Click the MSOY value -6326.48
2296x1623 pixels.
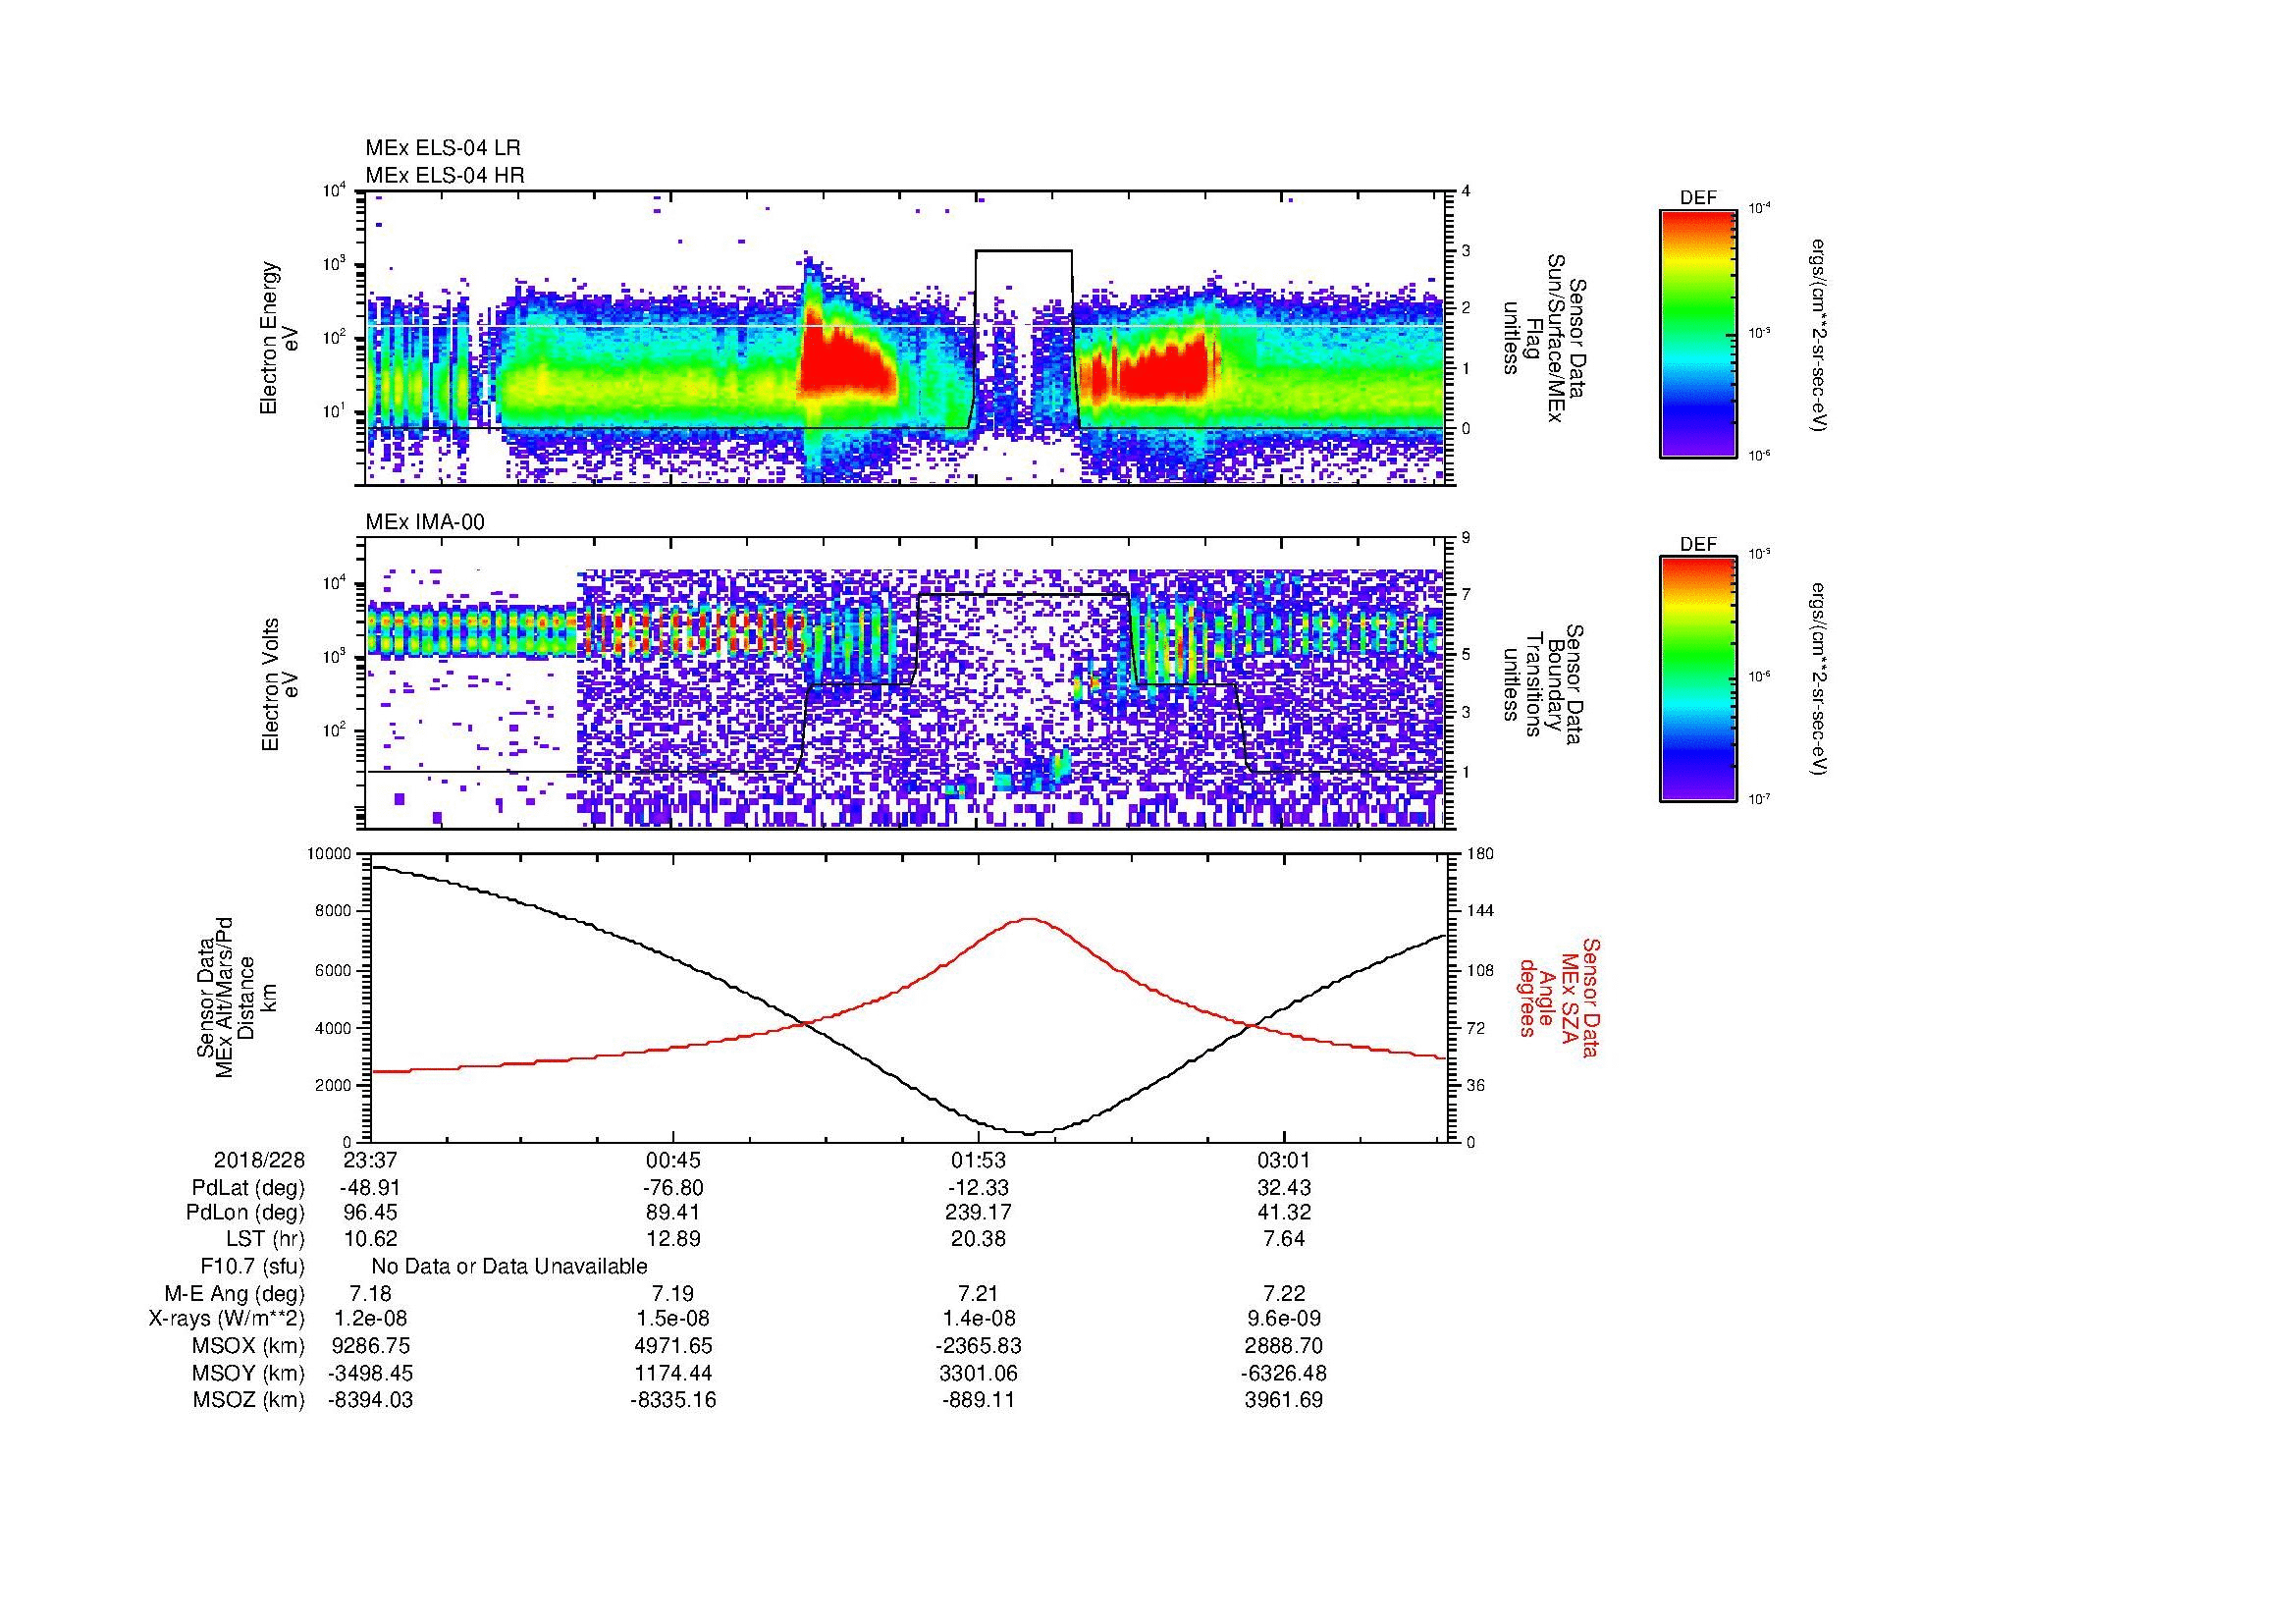click(x=1284, y=1373)
